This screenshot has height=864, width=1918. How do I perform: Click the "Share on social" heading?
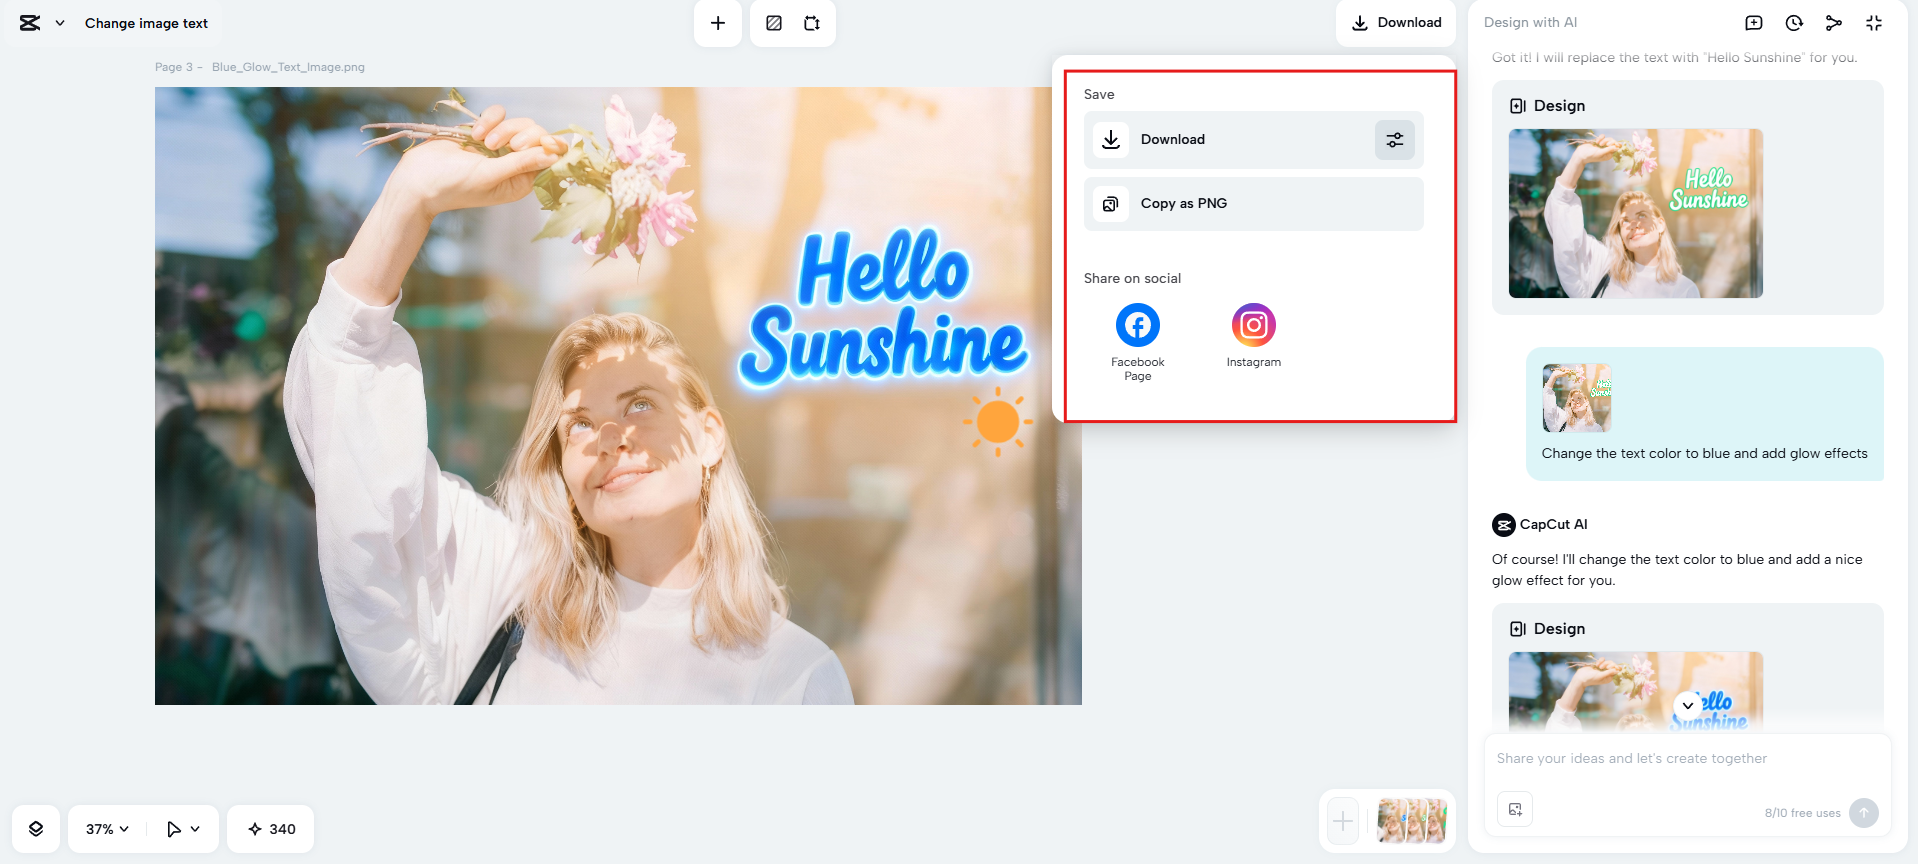1132,279
